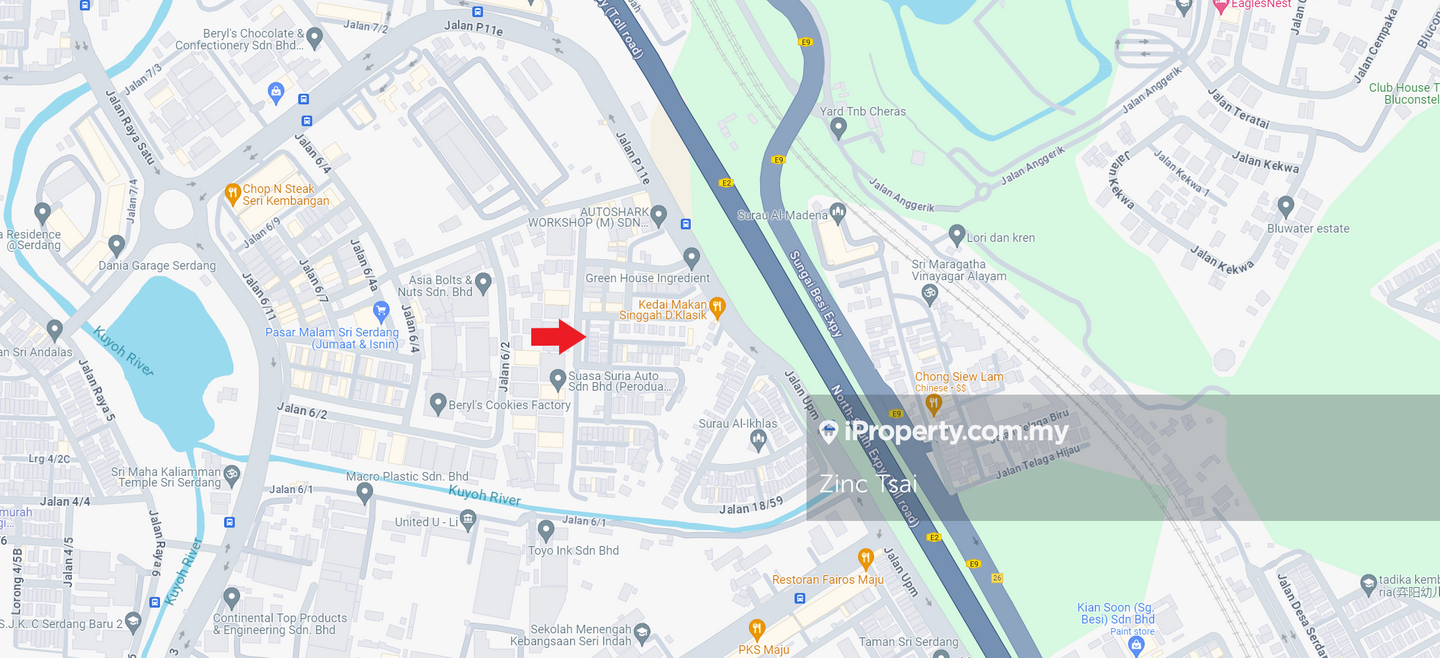The image size is (1440, 658).
Task: Click the Chop N Steak restaurant pin
Action: [232, 191]
